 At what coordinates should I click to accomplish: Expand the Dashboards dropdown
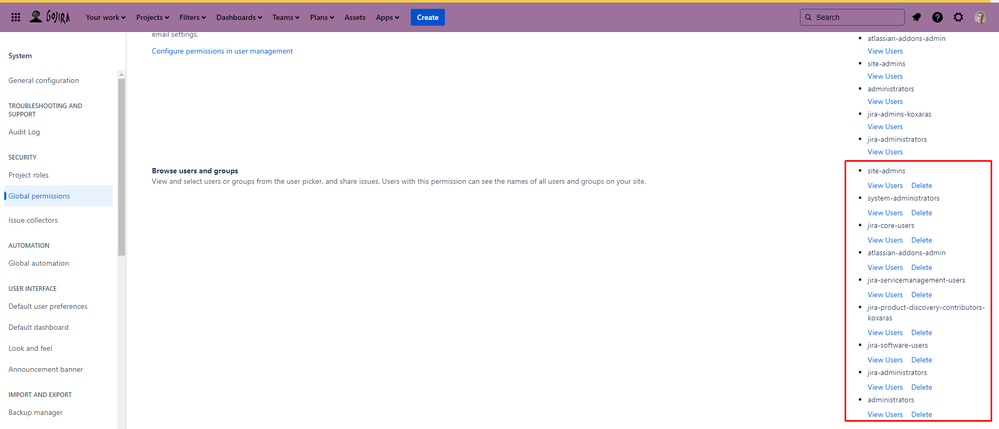[239, 17]
